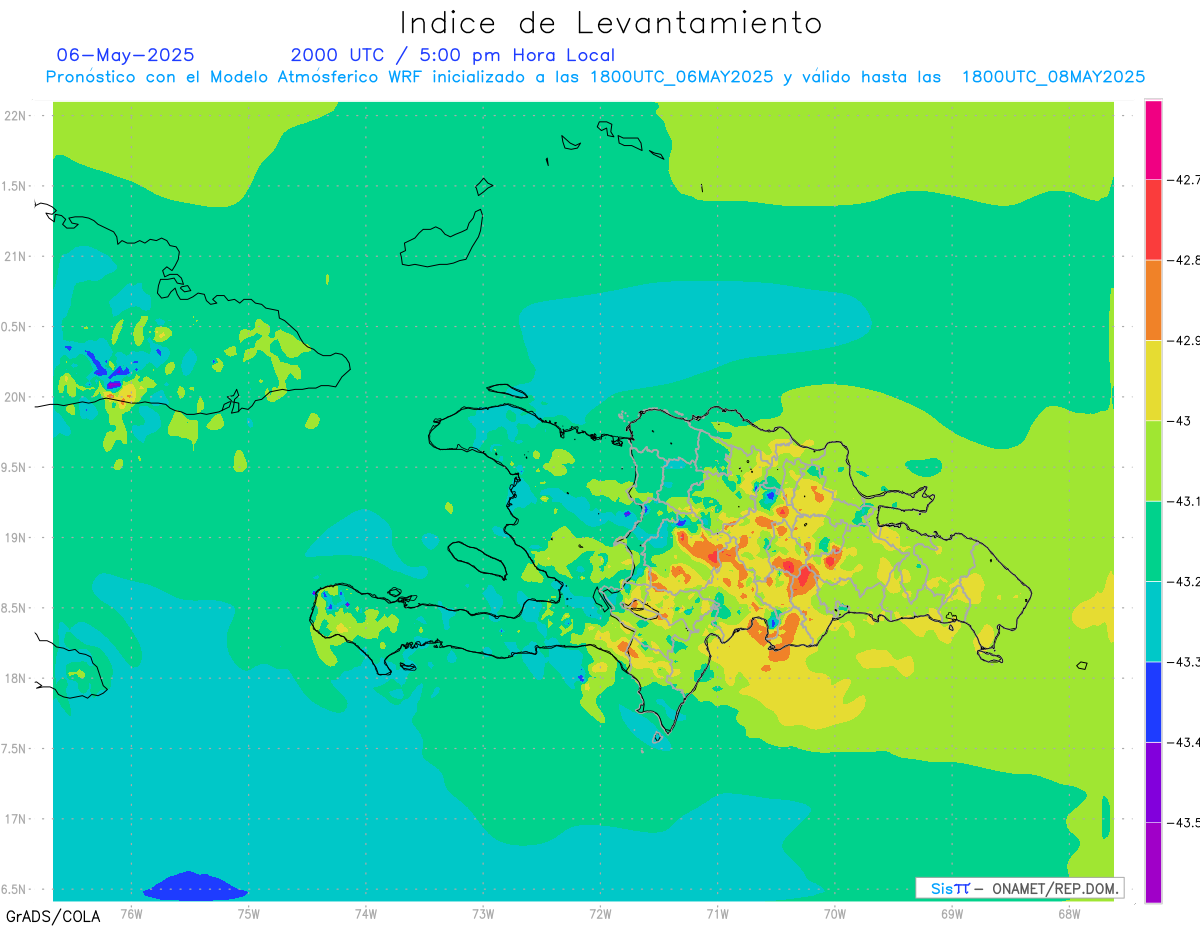This screenshot has width=1200, height=927.
Task: Click the '68W' longitude label
Action: (x=1069, y=913)
